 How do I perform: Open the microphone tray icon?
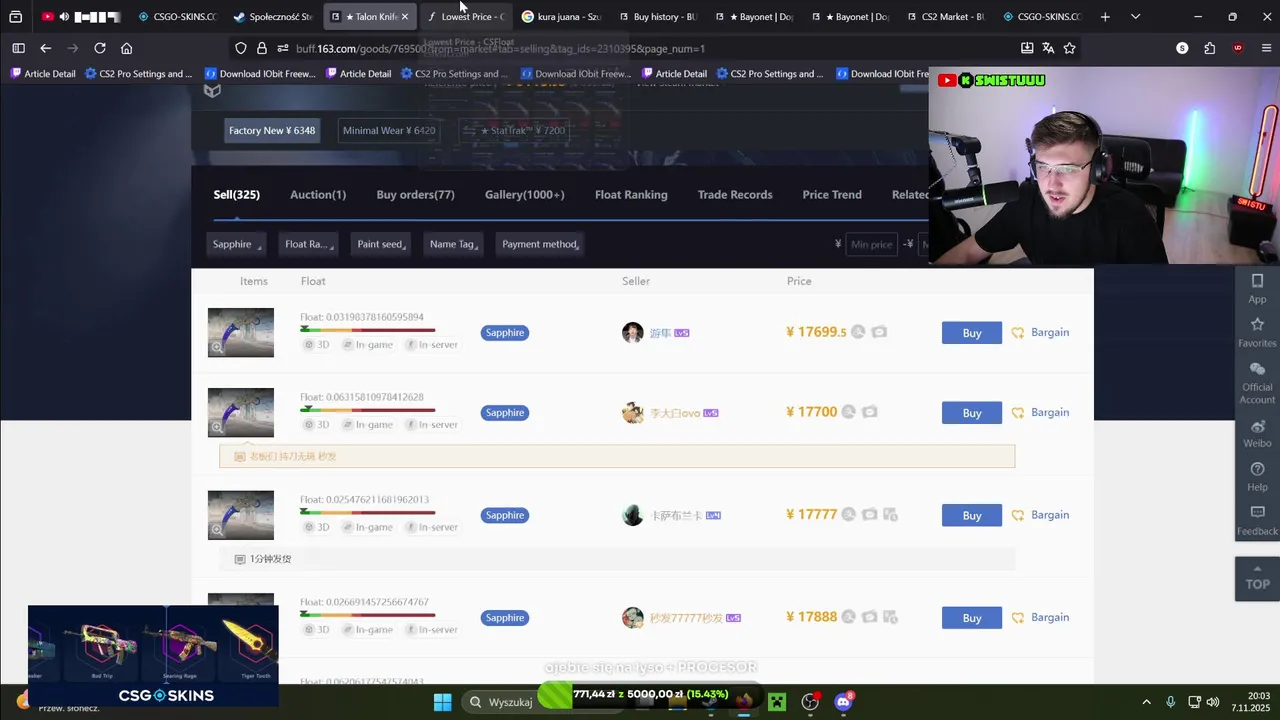point(1170,702)
